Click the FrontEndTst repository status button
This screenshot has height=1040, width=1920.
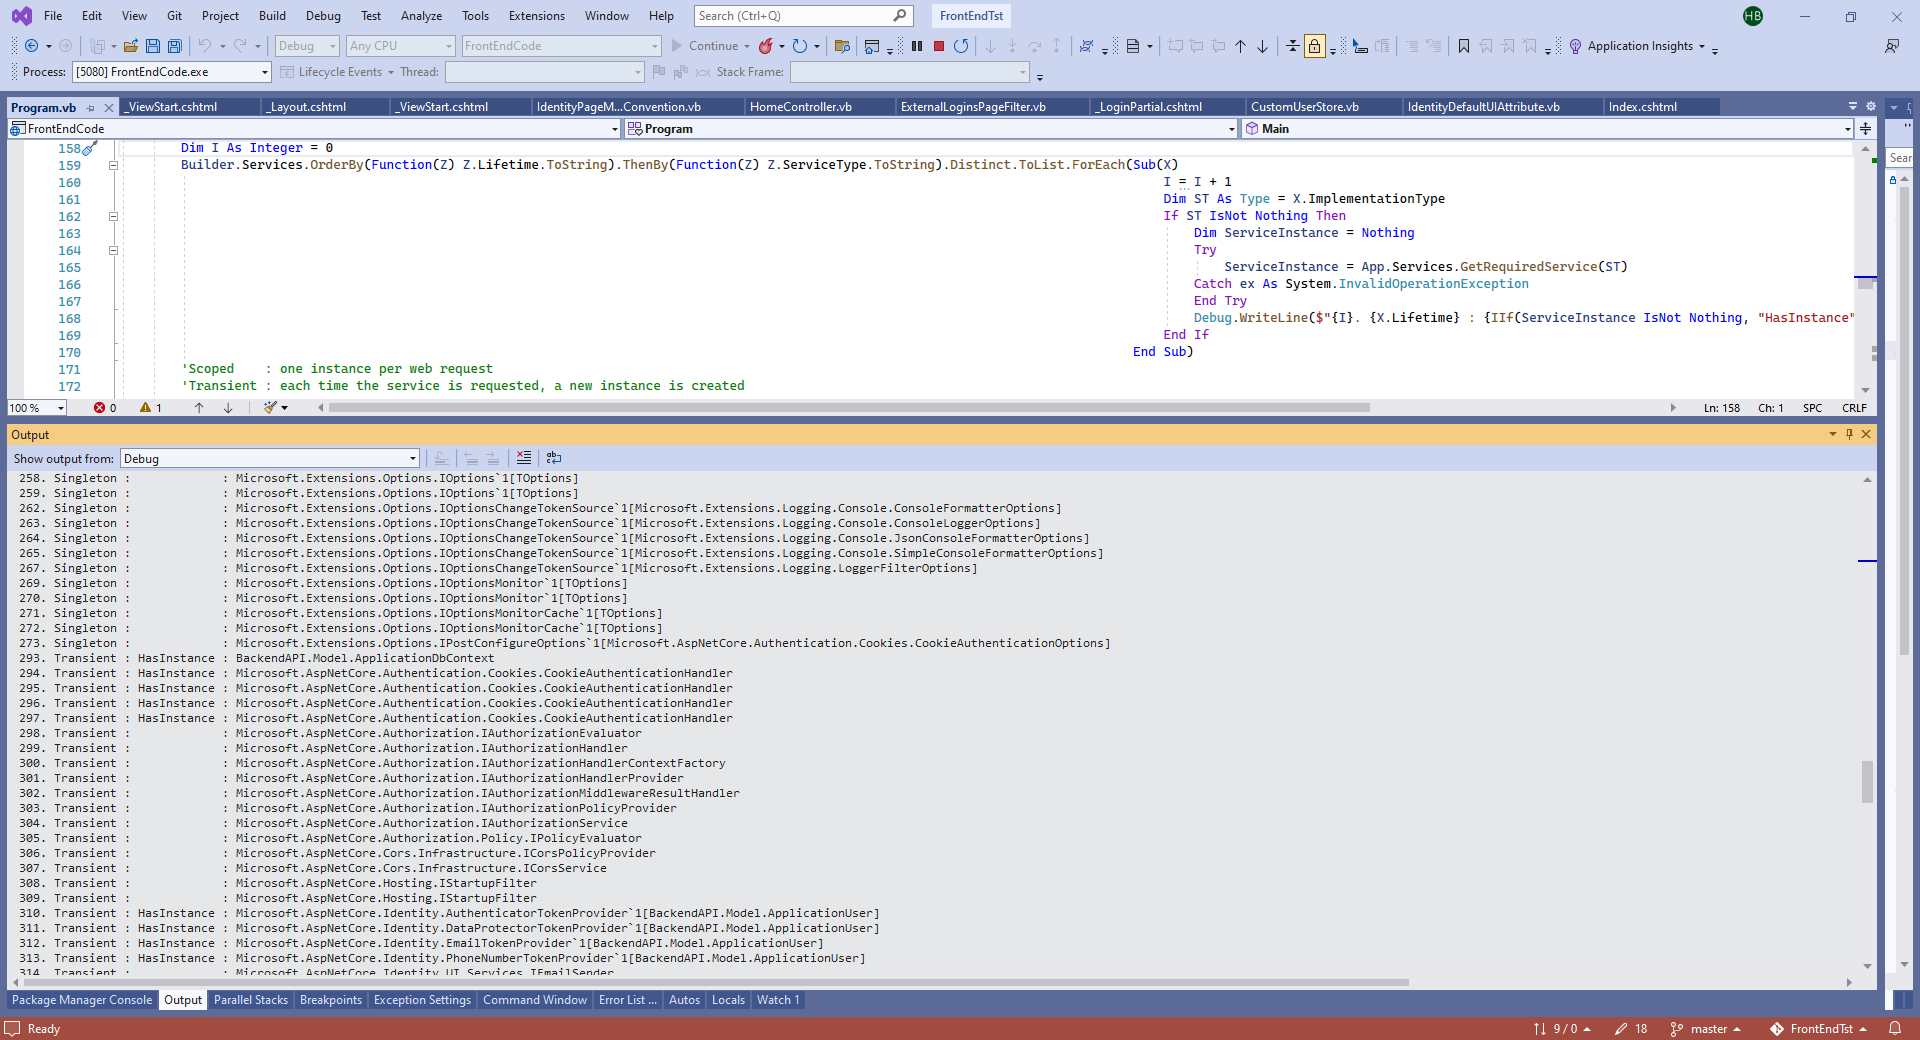[x=1819, y=1029]
